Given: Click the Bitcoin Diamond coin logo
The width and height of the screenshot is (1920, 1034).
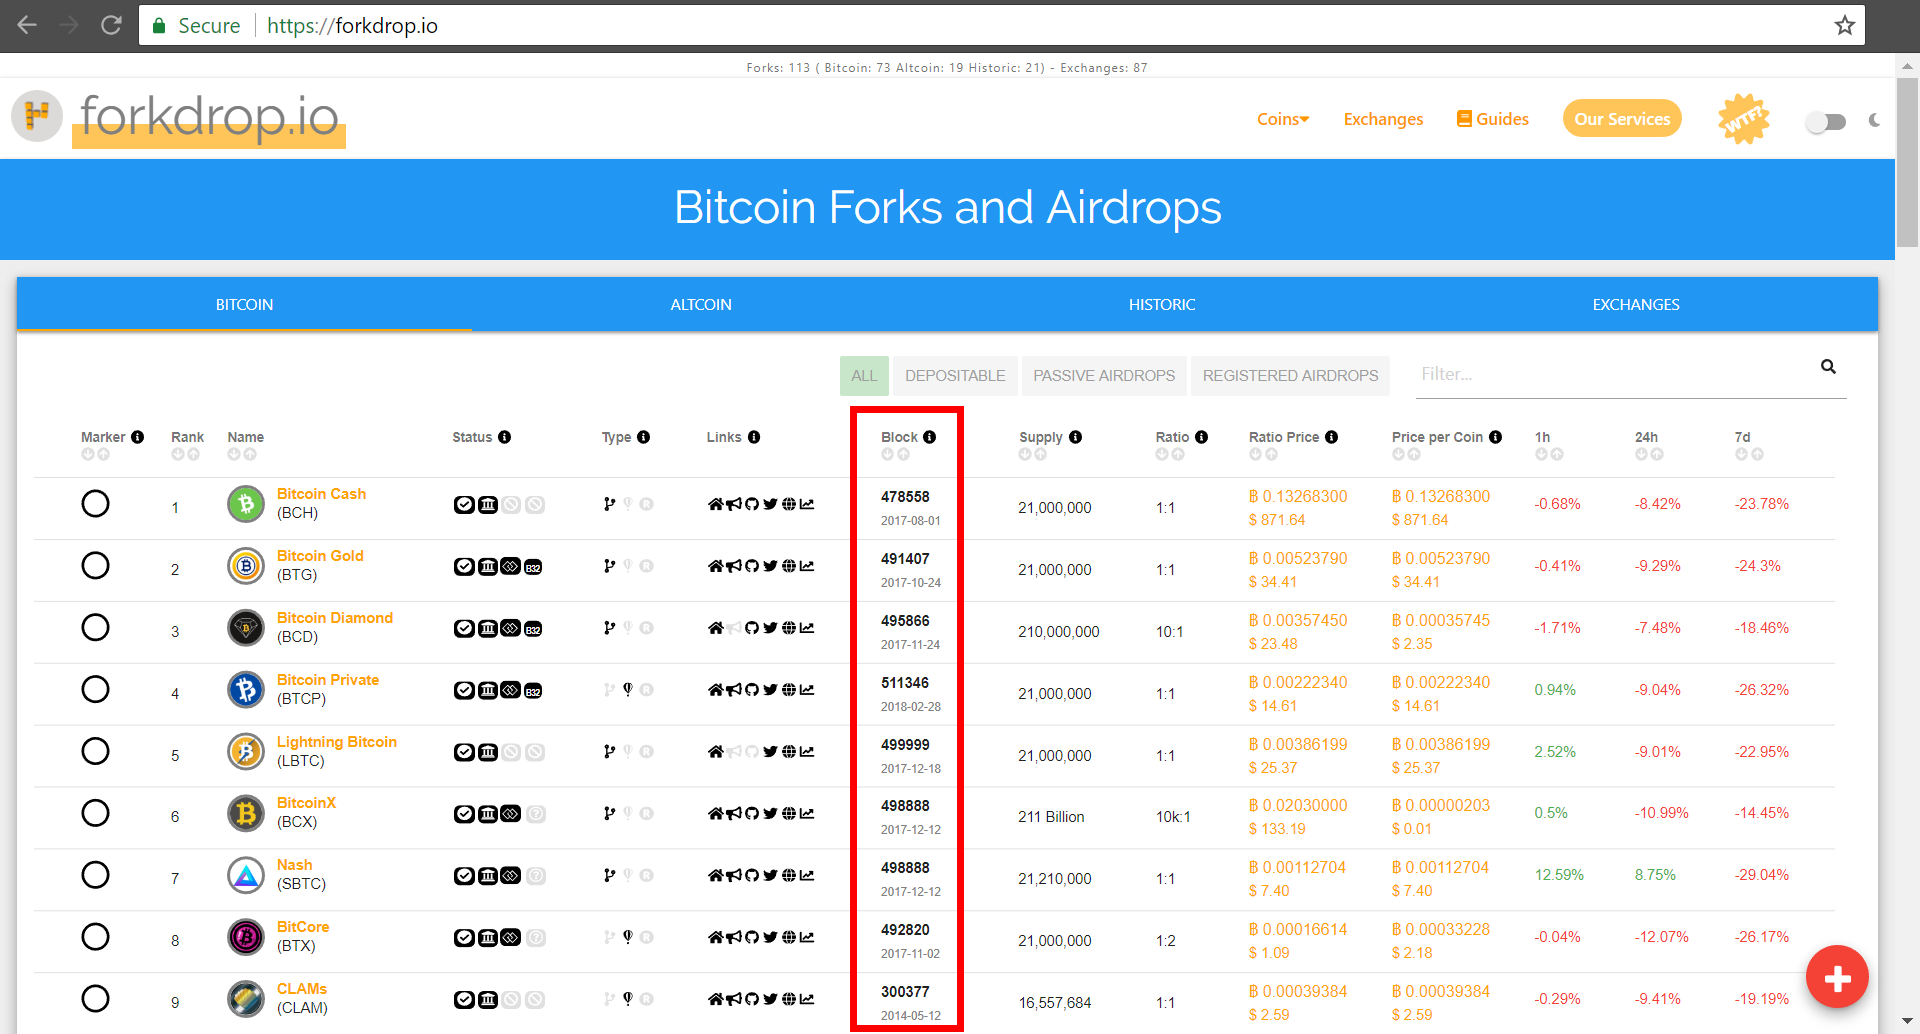Looking at the screenshot, I should coord(246,628).
